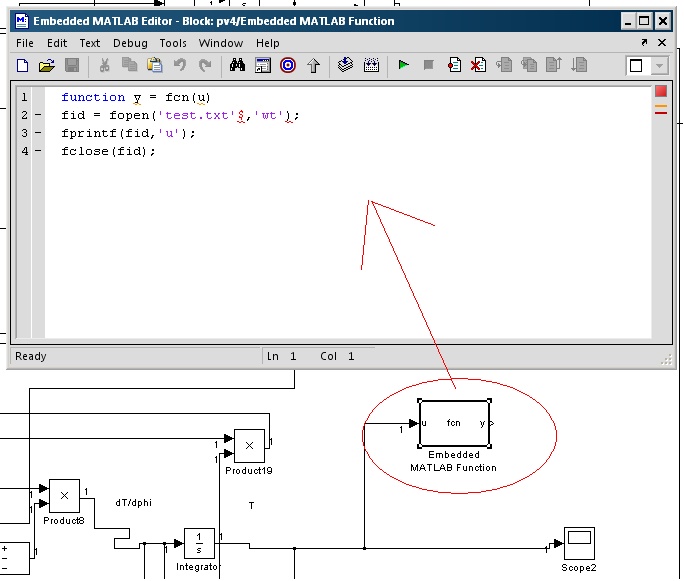The width and height of the screenshot is (684, 581).
Task: Select the Scope2 block
Action: pyautogui.click(x=578, y=544)
